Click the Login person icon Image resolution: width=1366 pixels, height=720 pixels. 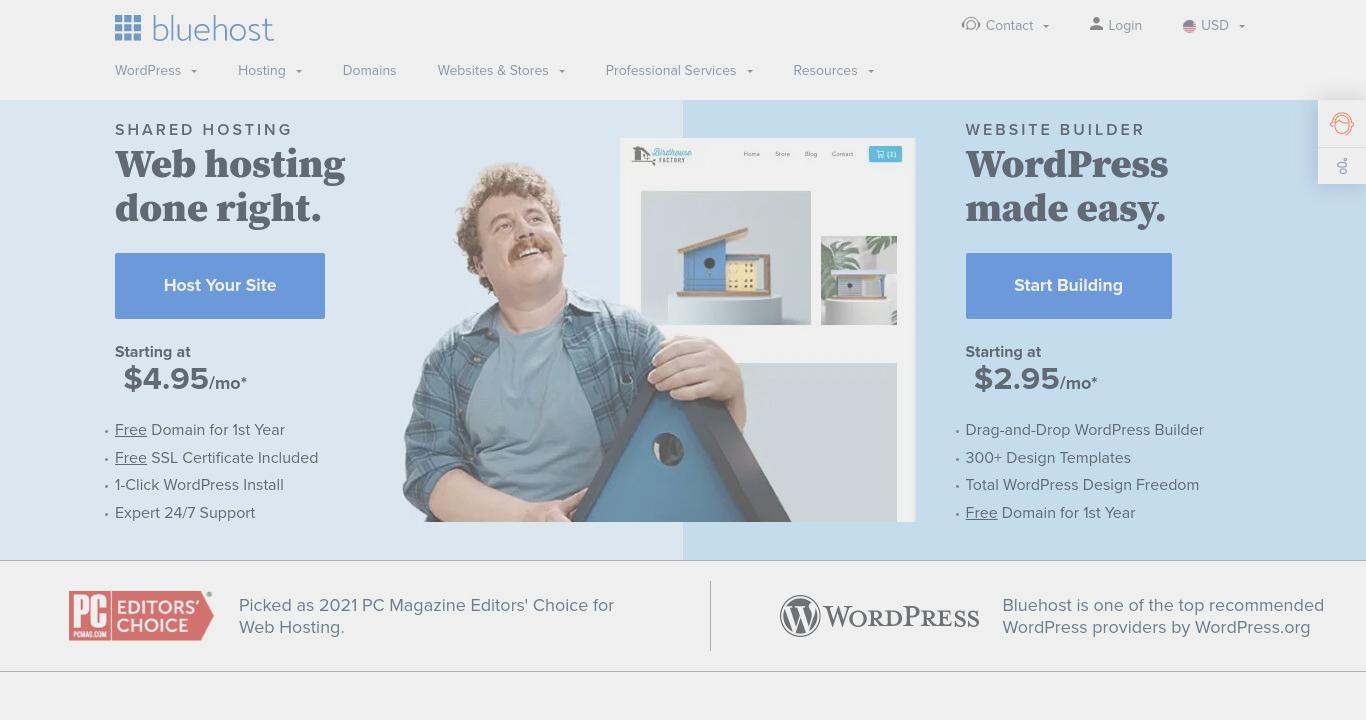(x=1096, y=24)
